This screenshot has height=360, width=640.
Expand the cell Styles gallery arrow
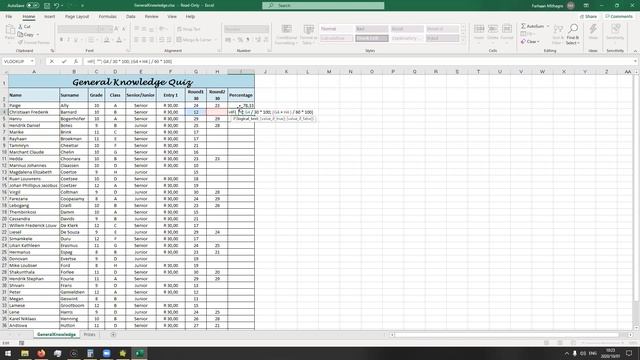pyautogui.click(x=463, y=41)
